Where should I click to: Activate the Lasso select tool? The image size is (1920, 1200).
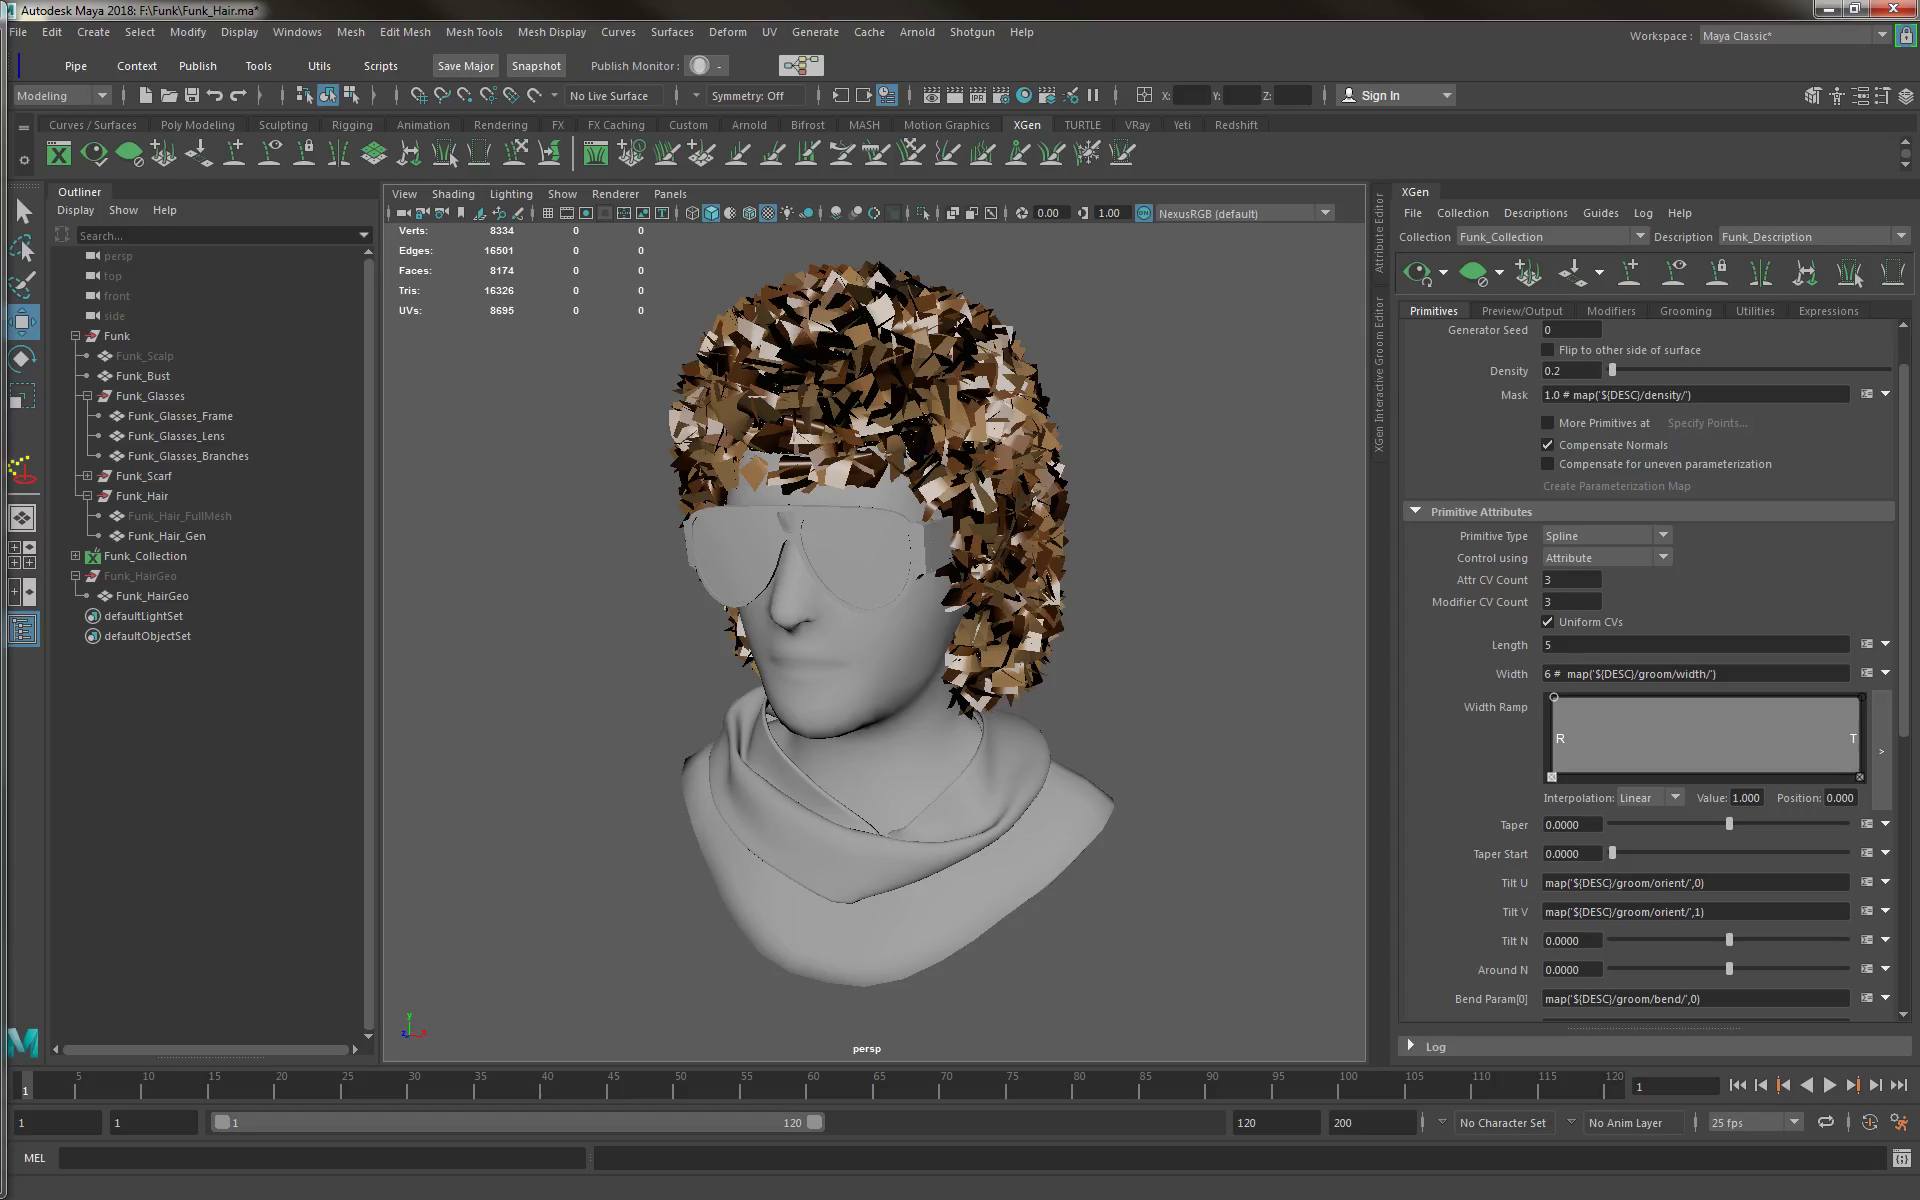[24, 248]
